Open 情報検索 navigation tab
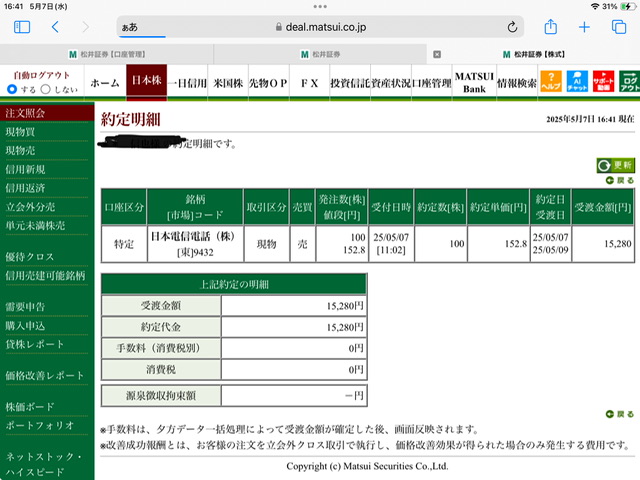Screen dimensions: 640x480 517,83
